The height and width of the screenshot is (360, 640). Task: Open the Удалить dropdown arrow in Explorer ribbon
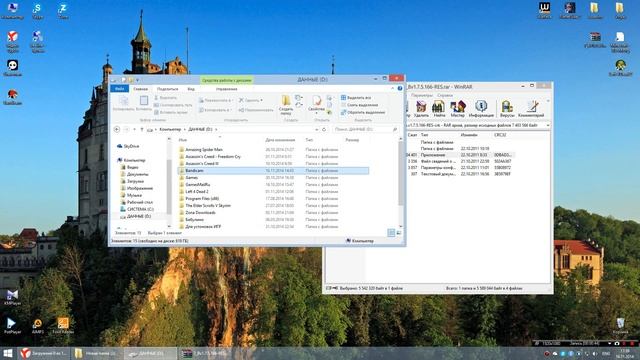261,100
